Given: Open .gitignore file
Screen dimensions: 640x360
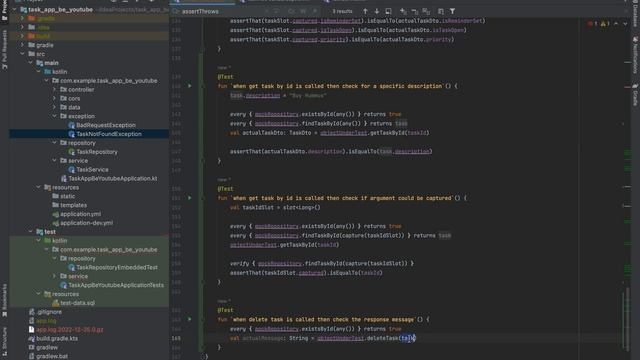Looking at the screenshot, I should [x=45, y=312].
